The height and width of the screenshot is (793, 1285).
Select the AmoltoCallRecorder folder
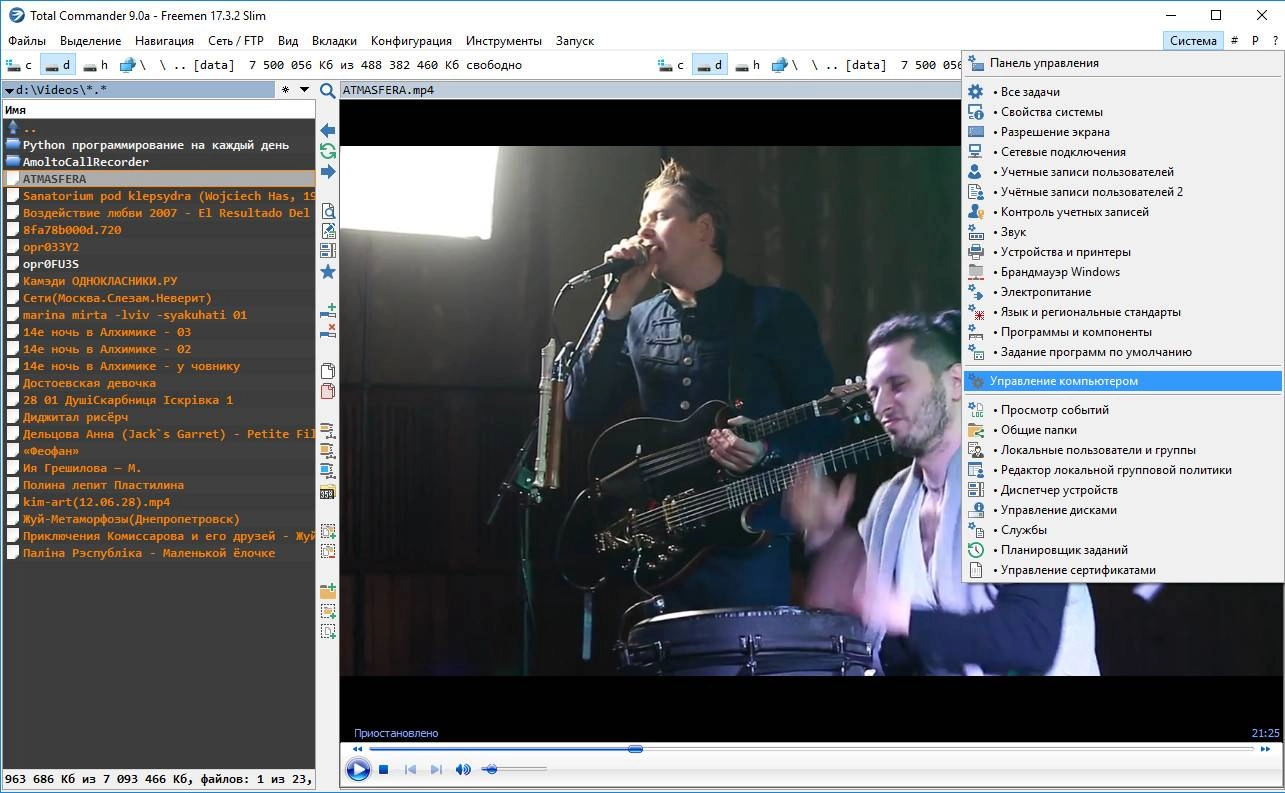pyautogui.click(x=159, y=162)
